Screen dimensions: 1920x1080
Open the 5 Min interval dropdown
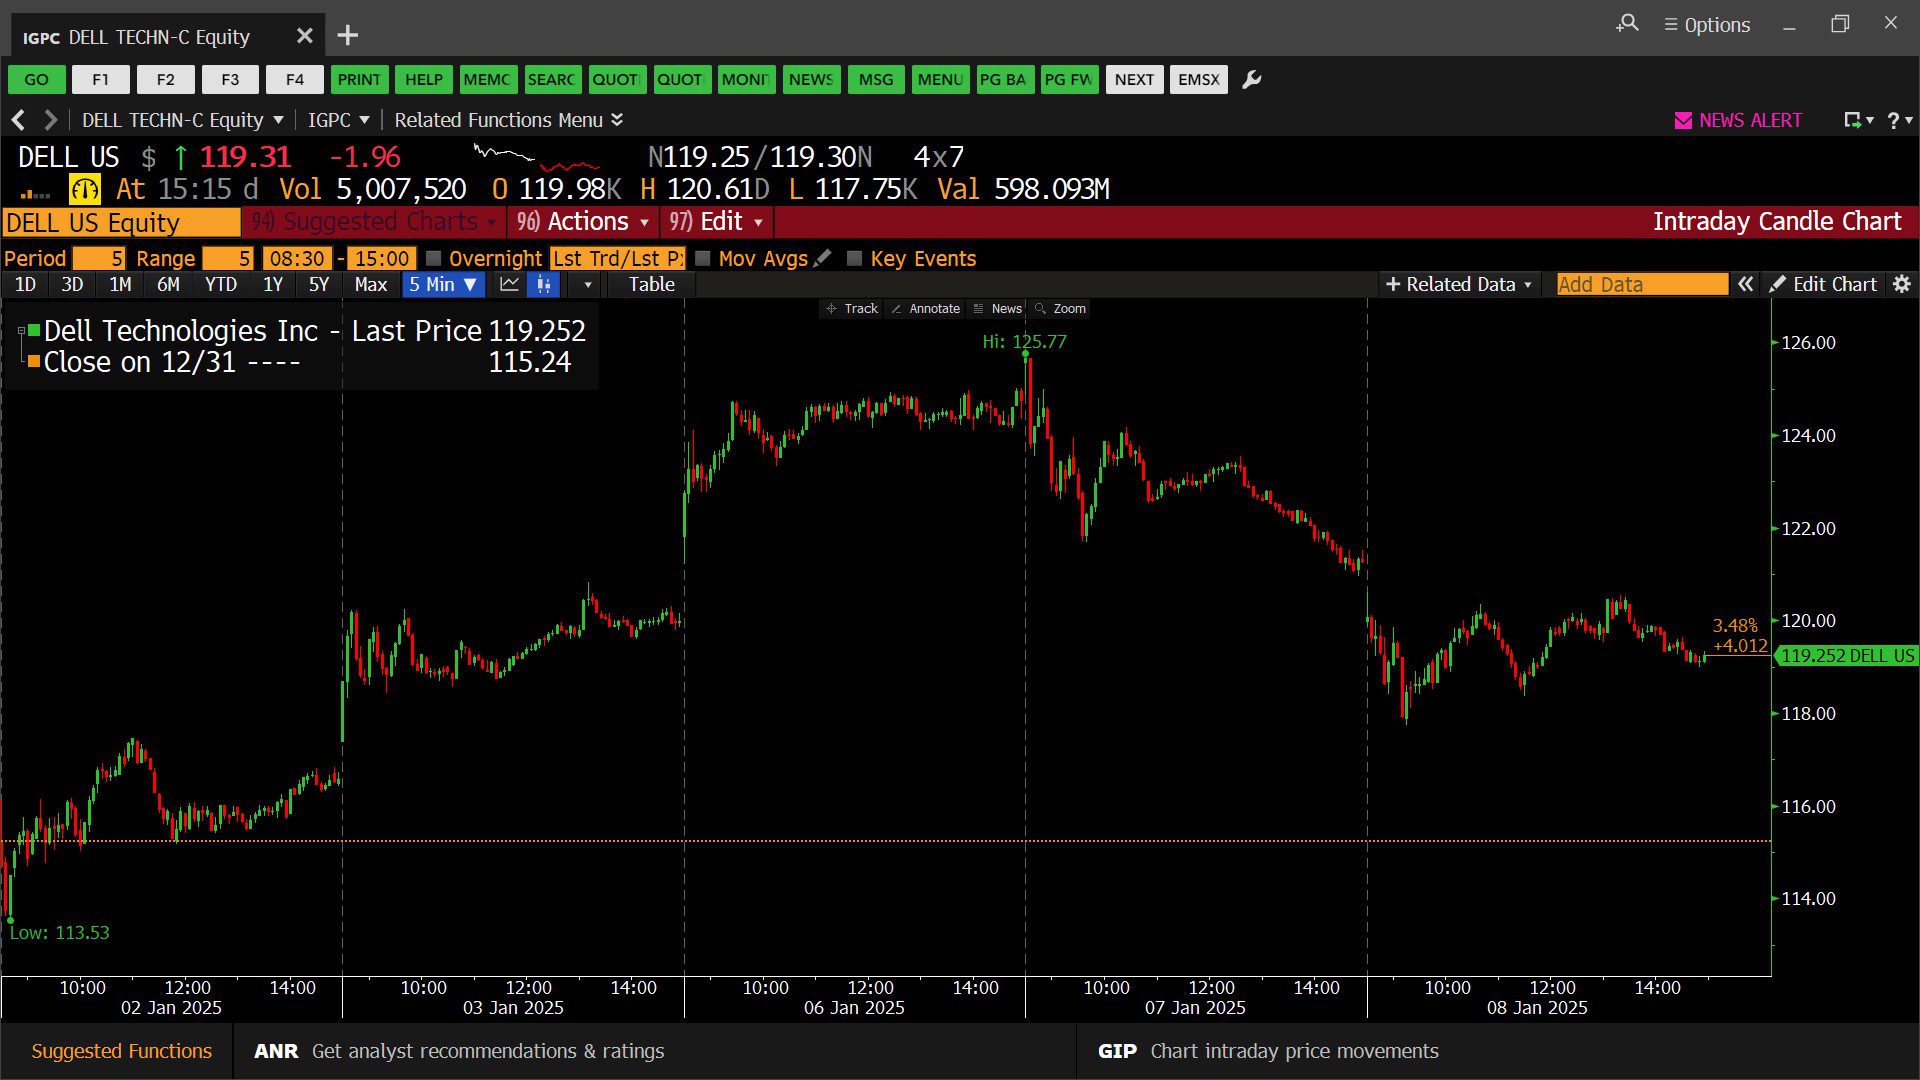click(x=443, y=285)
